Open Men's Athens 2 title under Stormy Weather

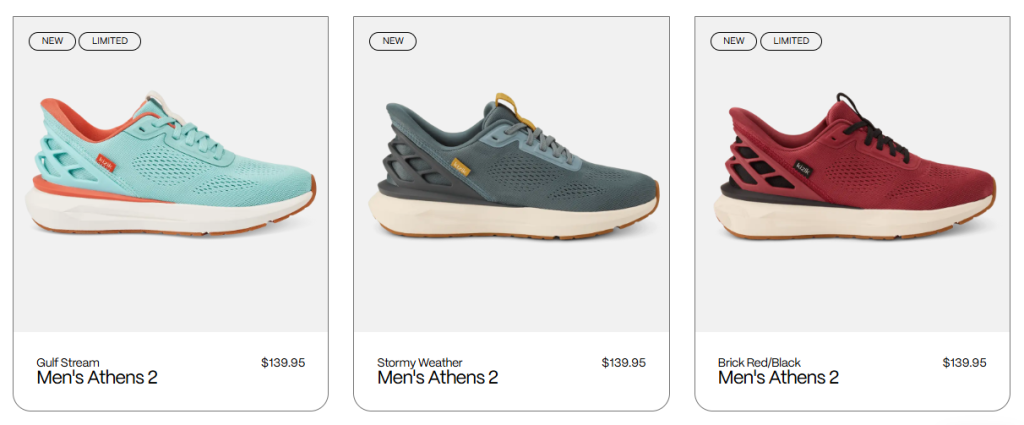(438, 378)
